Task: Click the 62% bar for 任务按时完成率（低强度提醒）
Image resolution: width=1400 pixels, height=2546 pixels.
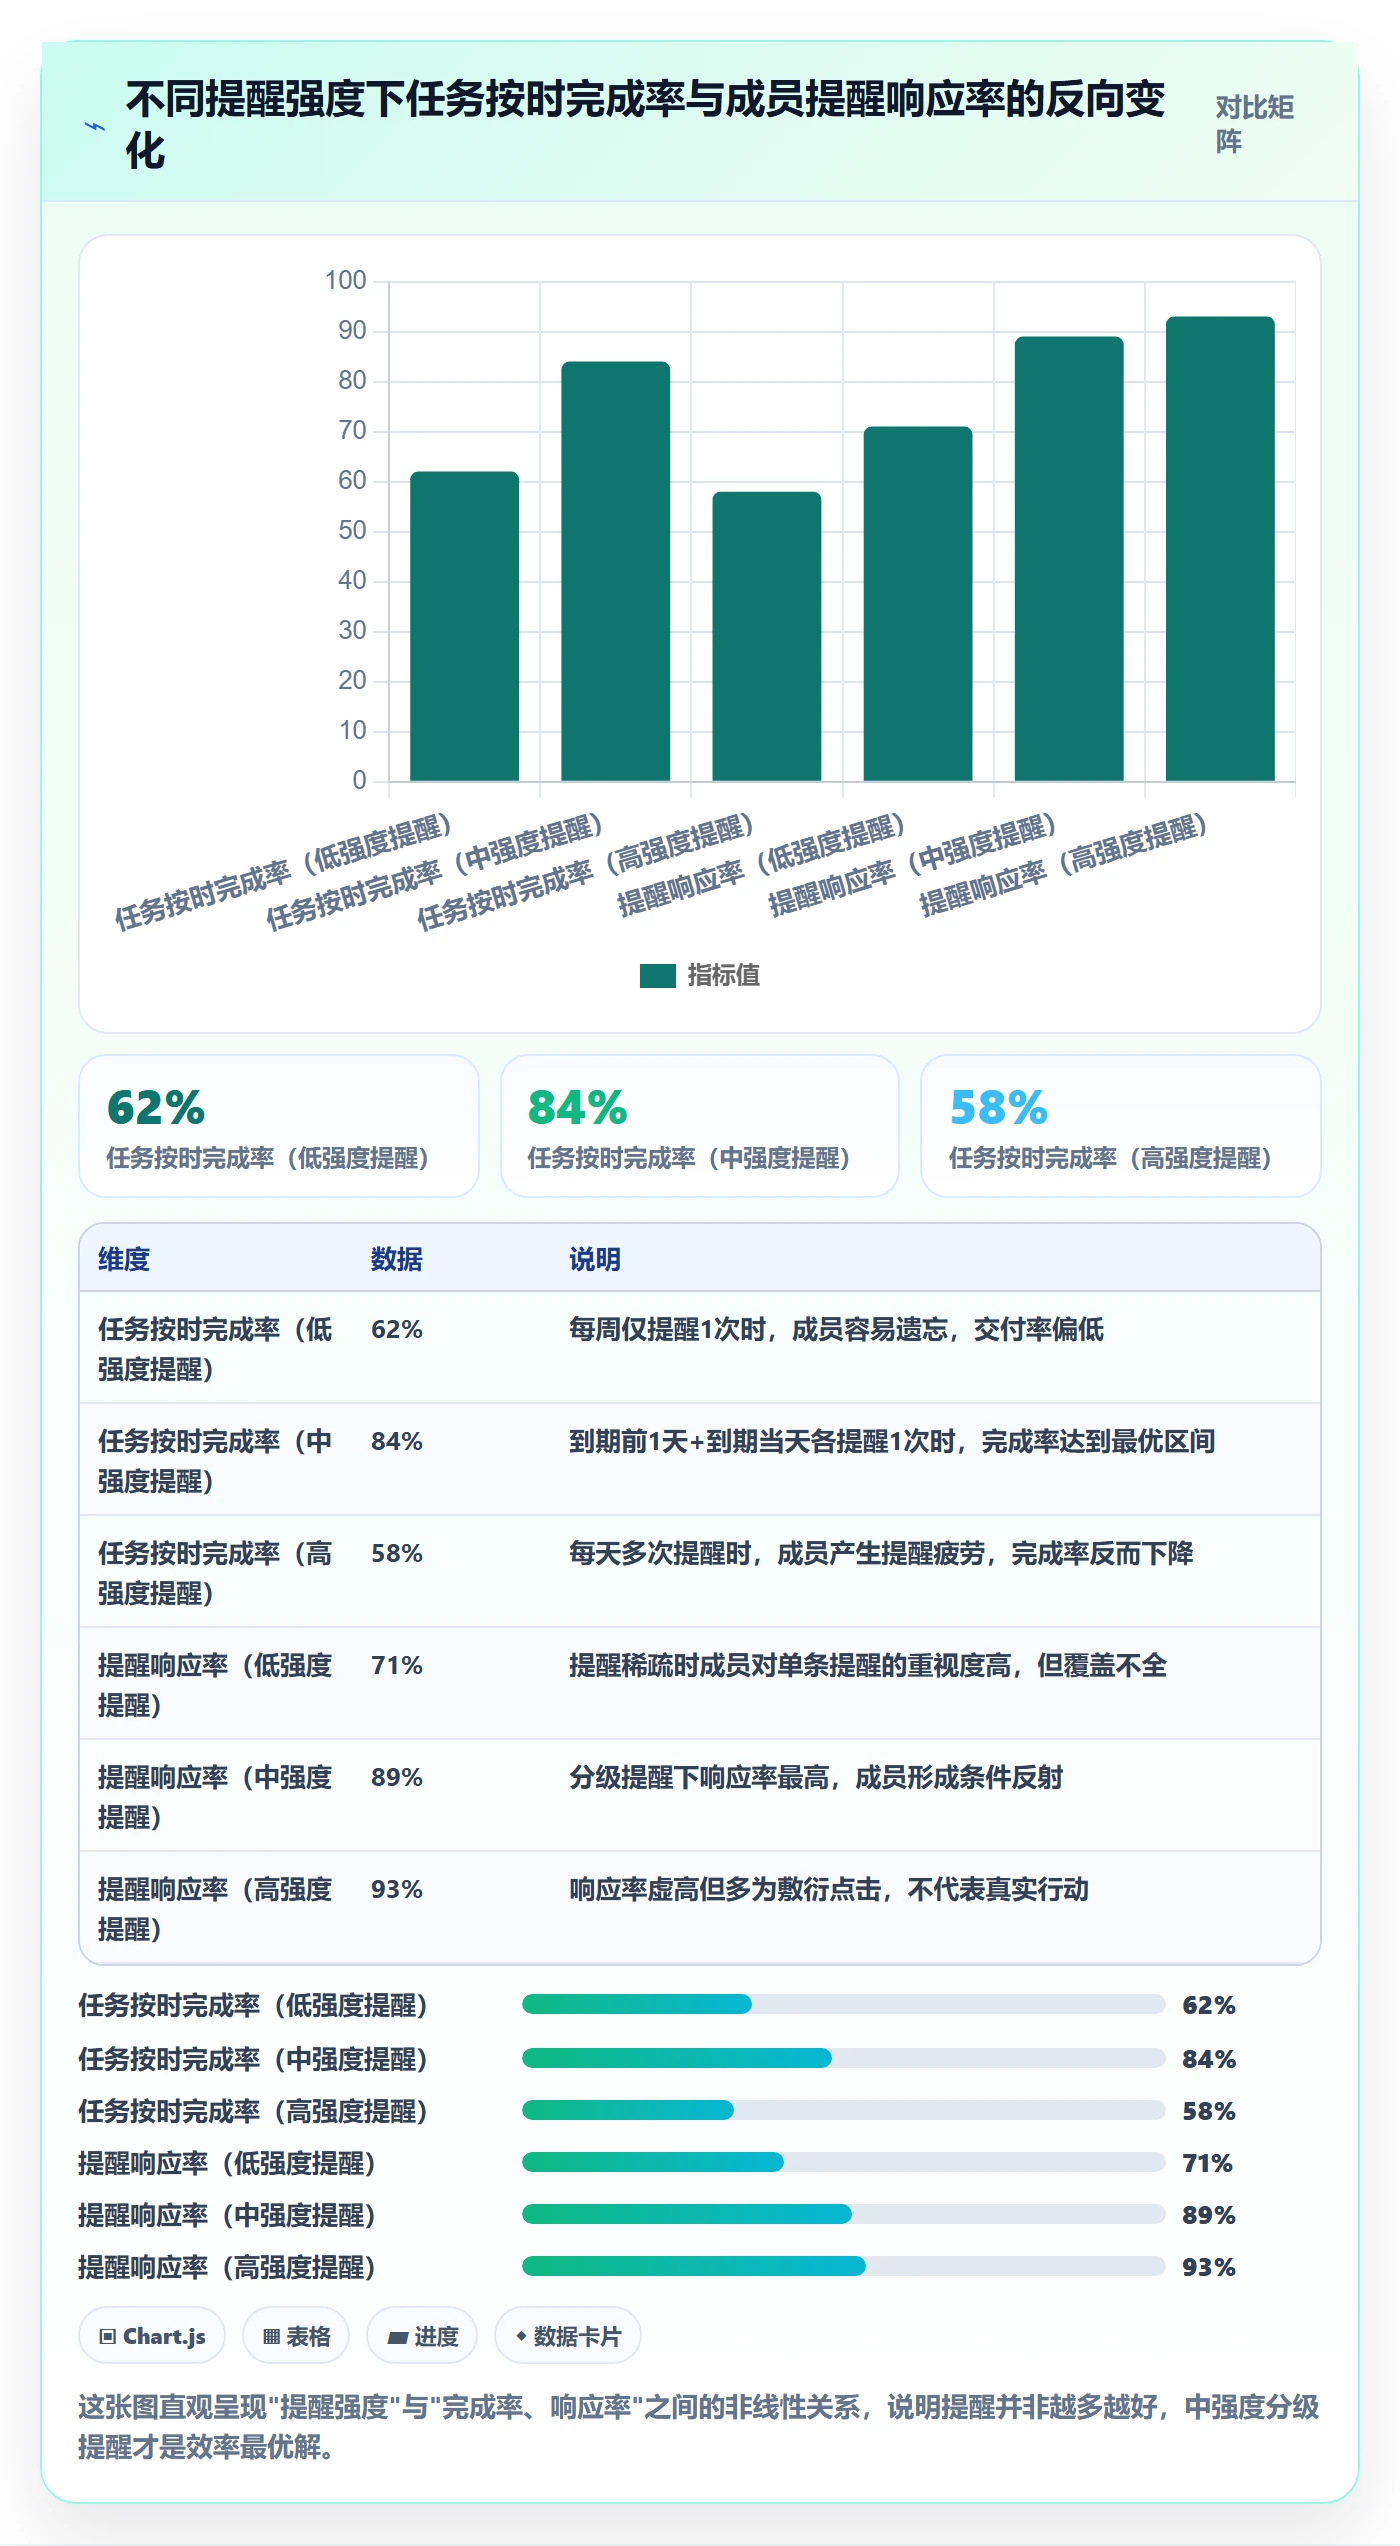Action: 465,626
